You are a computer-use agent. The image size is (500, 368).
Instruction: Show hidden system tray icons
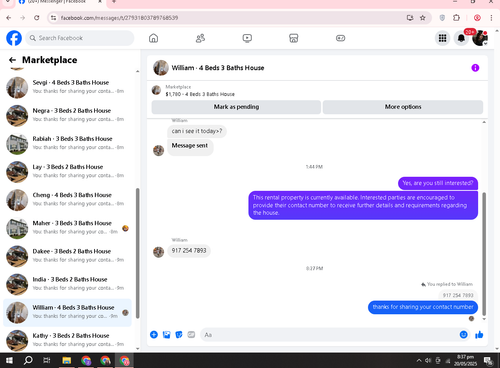tap(419, 360)
